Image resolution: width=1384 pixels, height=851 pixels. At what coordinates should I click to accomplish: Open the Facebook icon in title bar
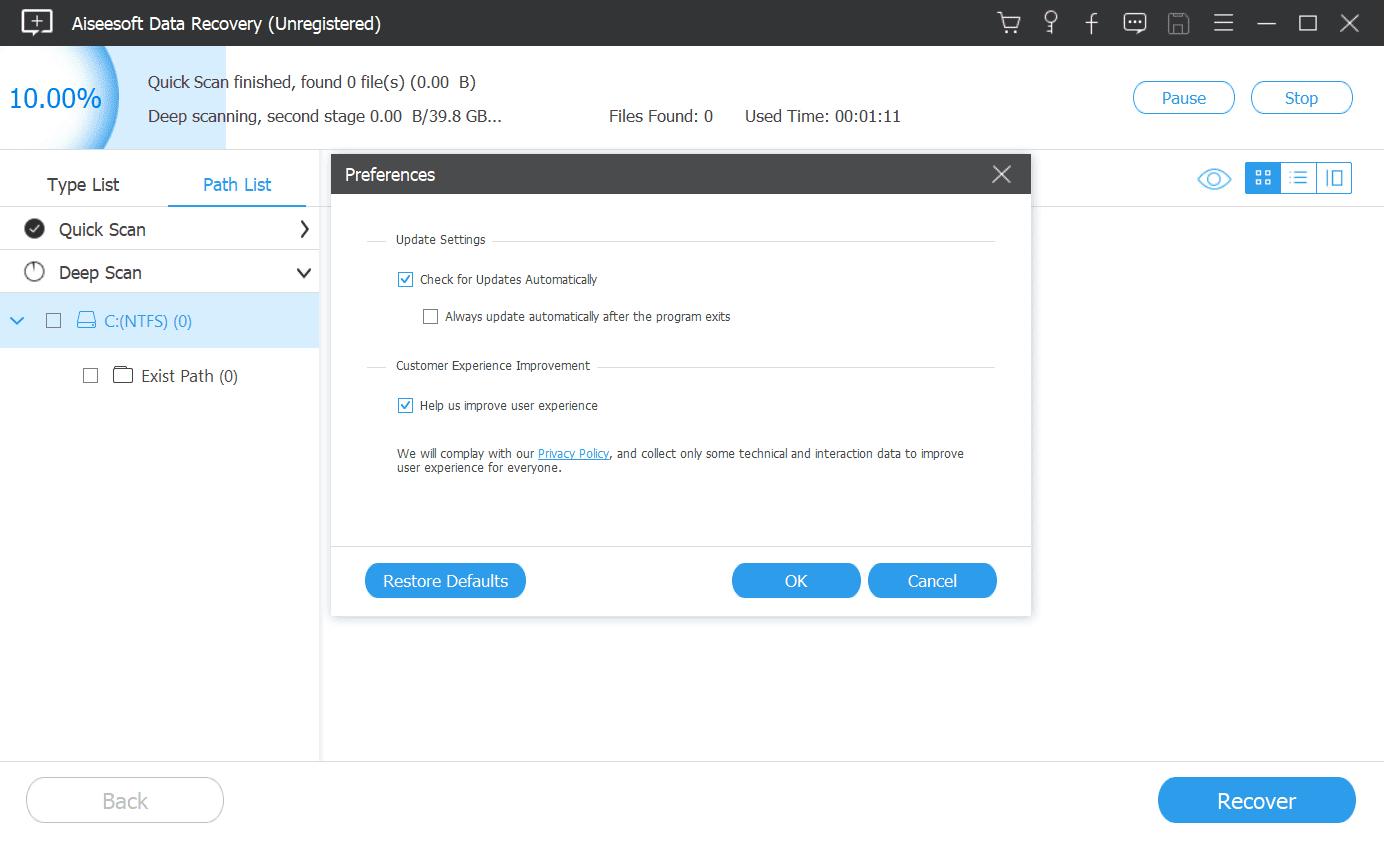pos(1092,23)
